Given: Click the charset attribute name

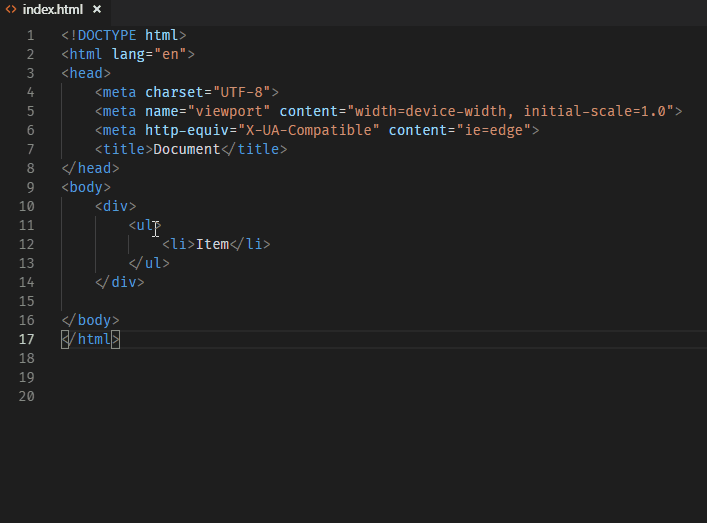Looking at the screenshot, I should (174, 92).
